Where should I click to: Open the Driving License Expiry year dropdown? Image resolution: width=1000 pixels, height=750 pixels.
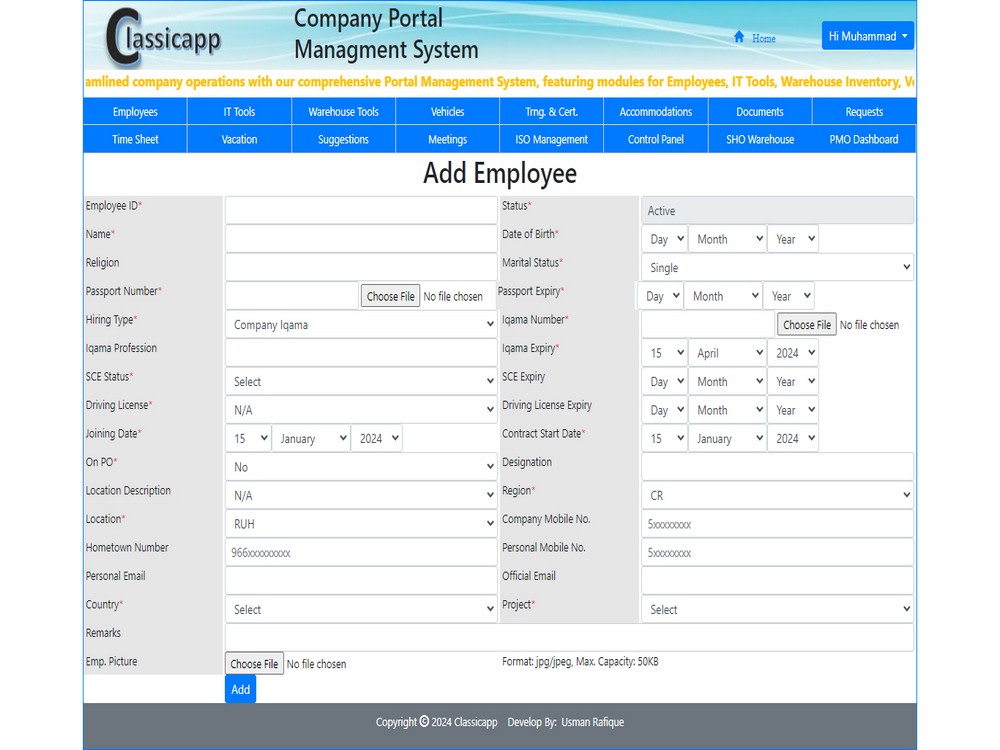click(793, 409)
